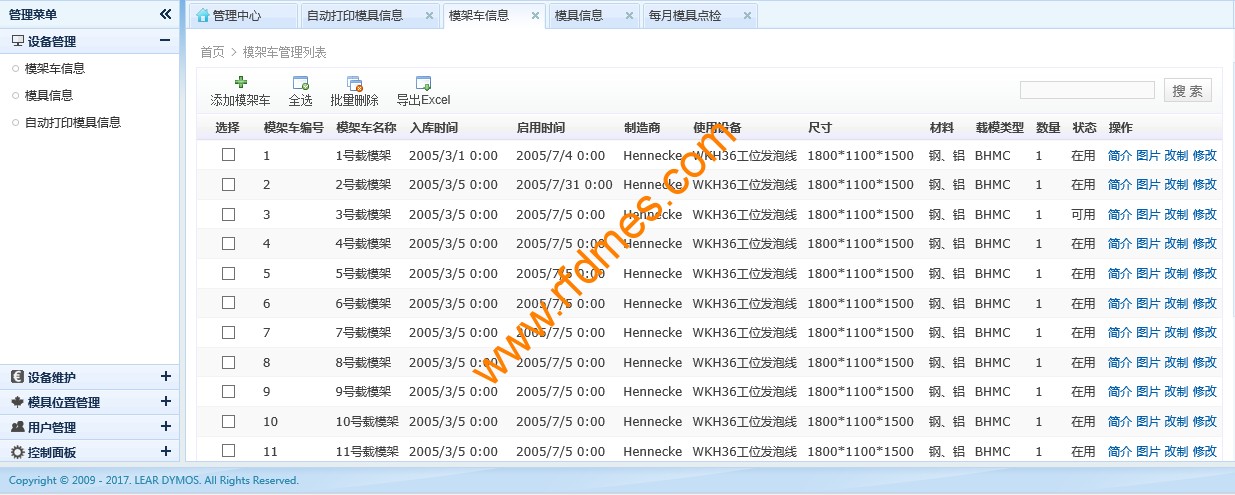
Task: Check the checkbox for row 1号载模架
Action: [x=228, y=155]
